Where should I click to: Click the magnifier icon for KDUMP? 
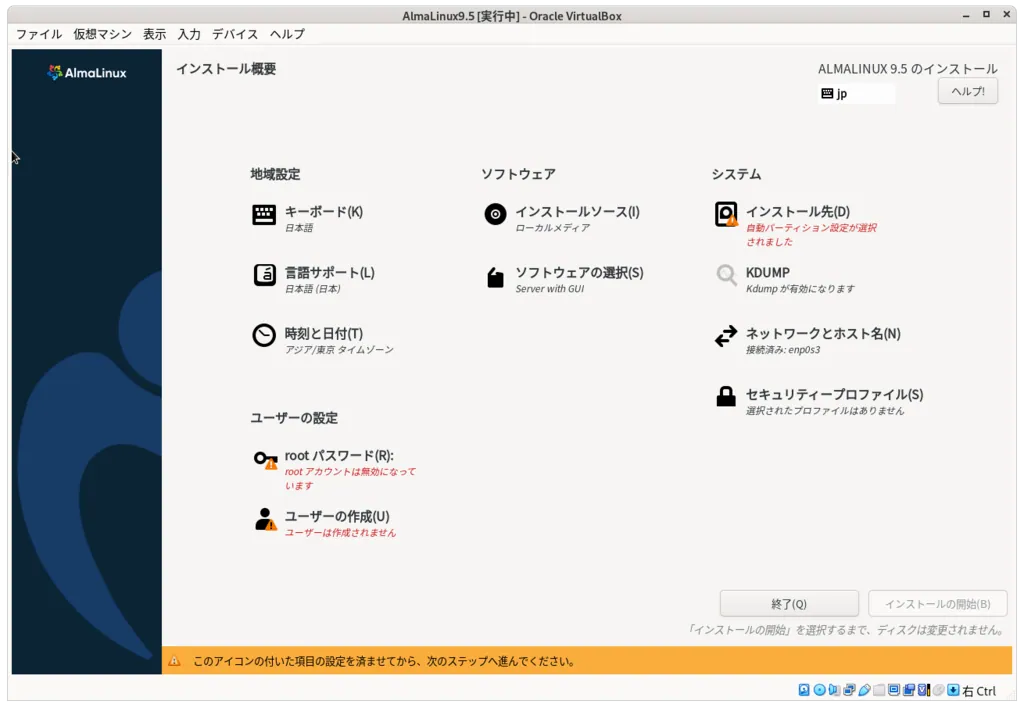point(726,276)
